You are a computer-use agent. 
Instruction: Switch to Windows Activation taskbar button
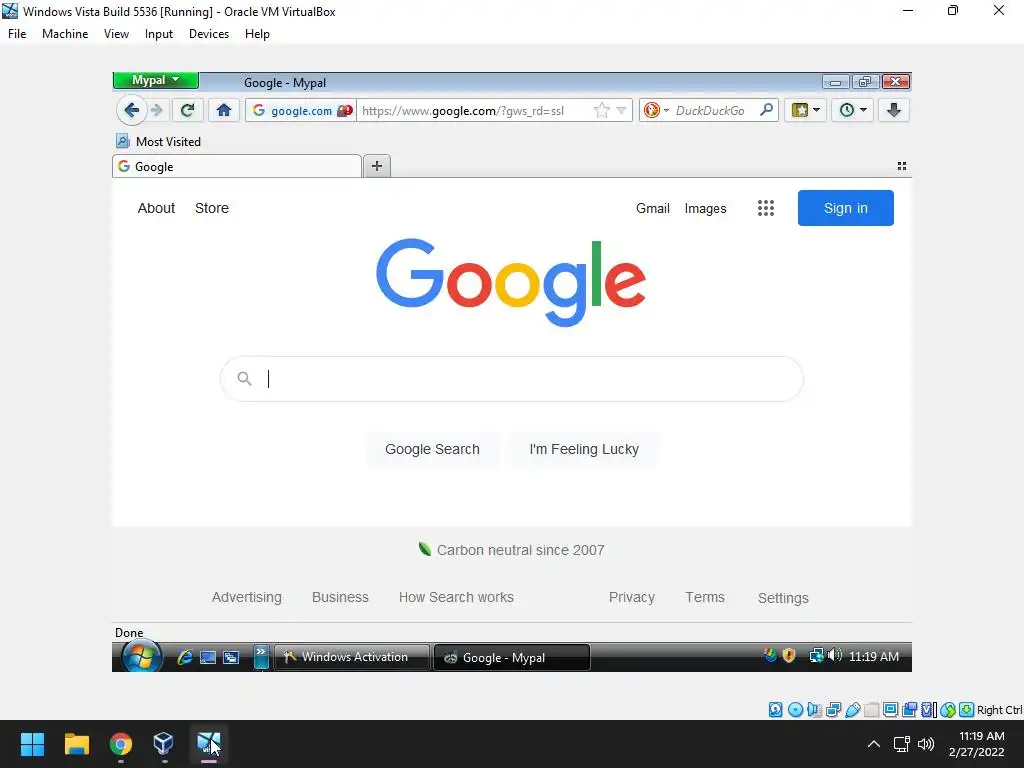[353, 657]
